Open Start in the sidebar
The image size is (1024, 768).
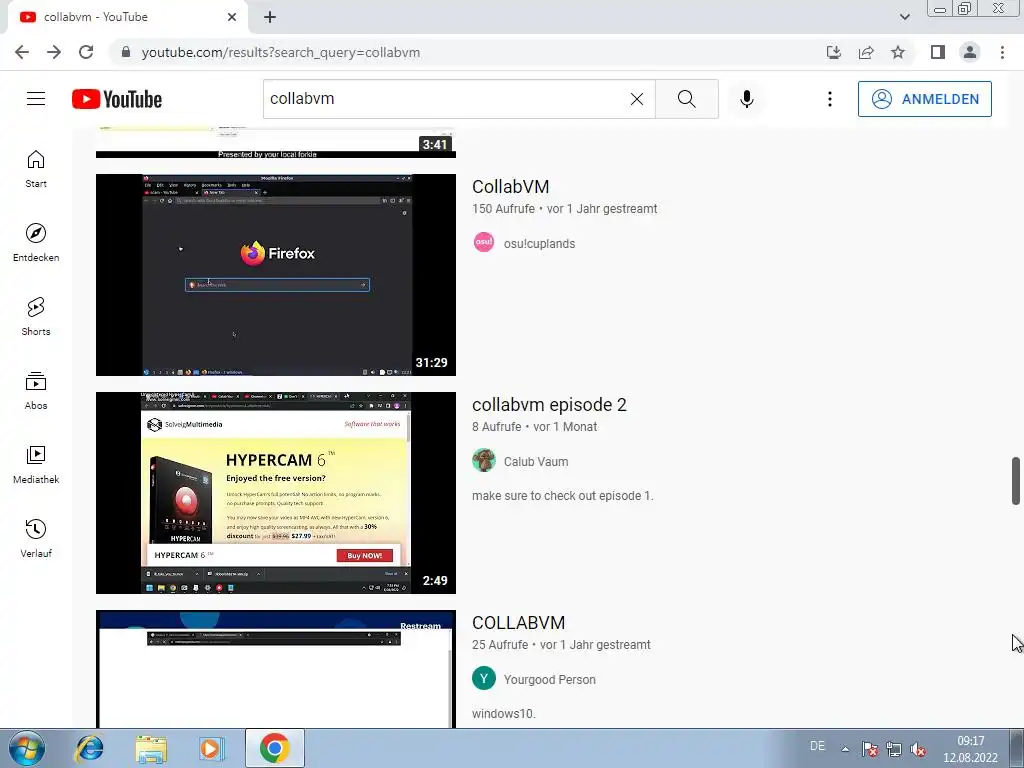click(x=36, y=168)
